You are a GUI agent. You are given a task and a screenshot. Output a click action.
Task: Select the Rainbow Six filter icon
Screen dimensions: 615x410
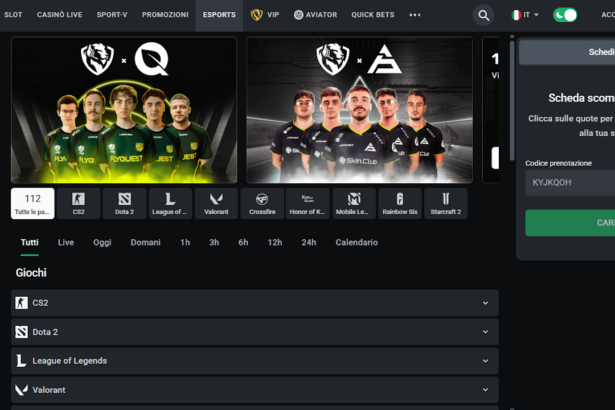(400, 203)
